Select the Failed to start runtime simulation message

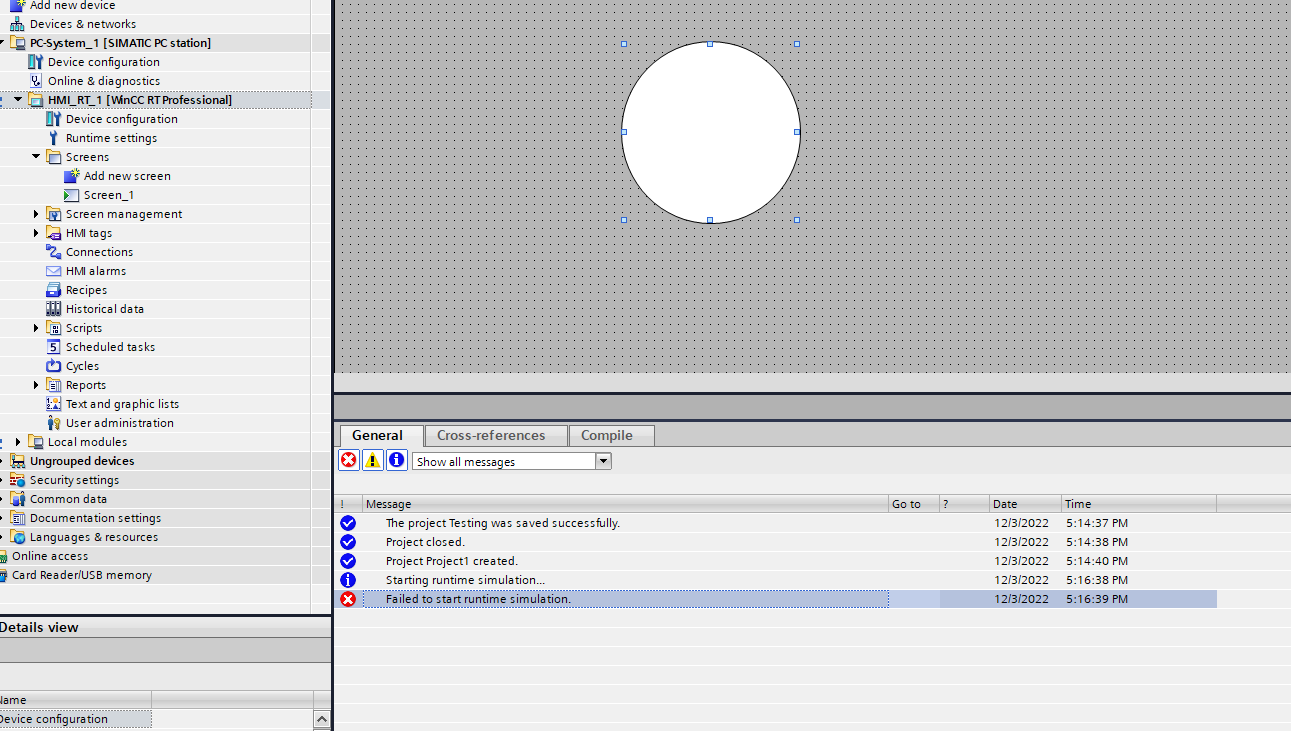tap(478, 599)
